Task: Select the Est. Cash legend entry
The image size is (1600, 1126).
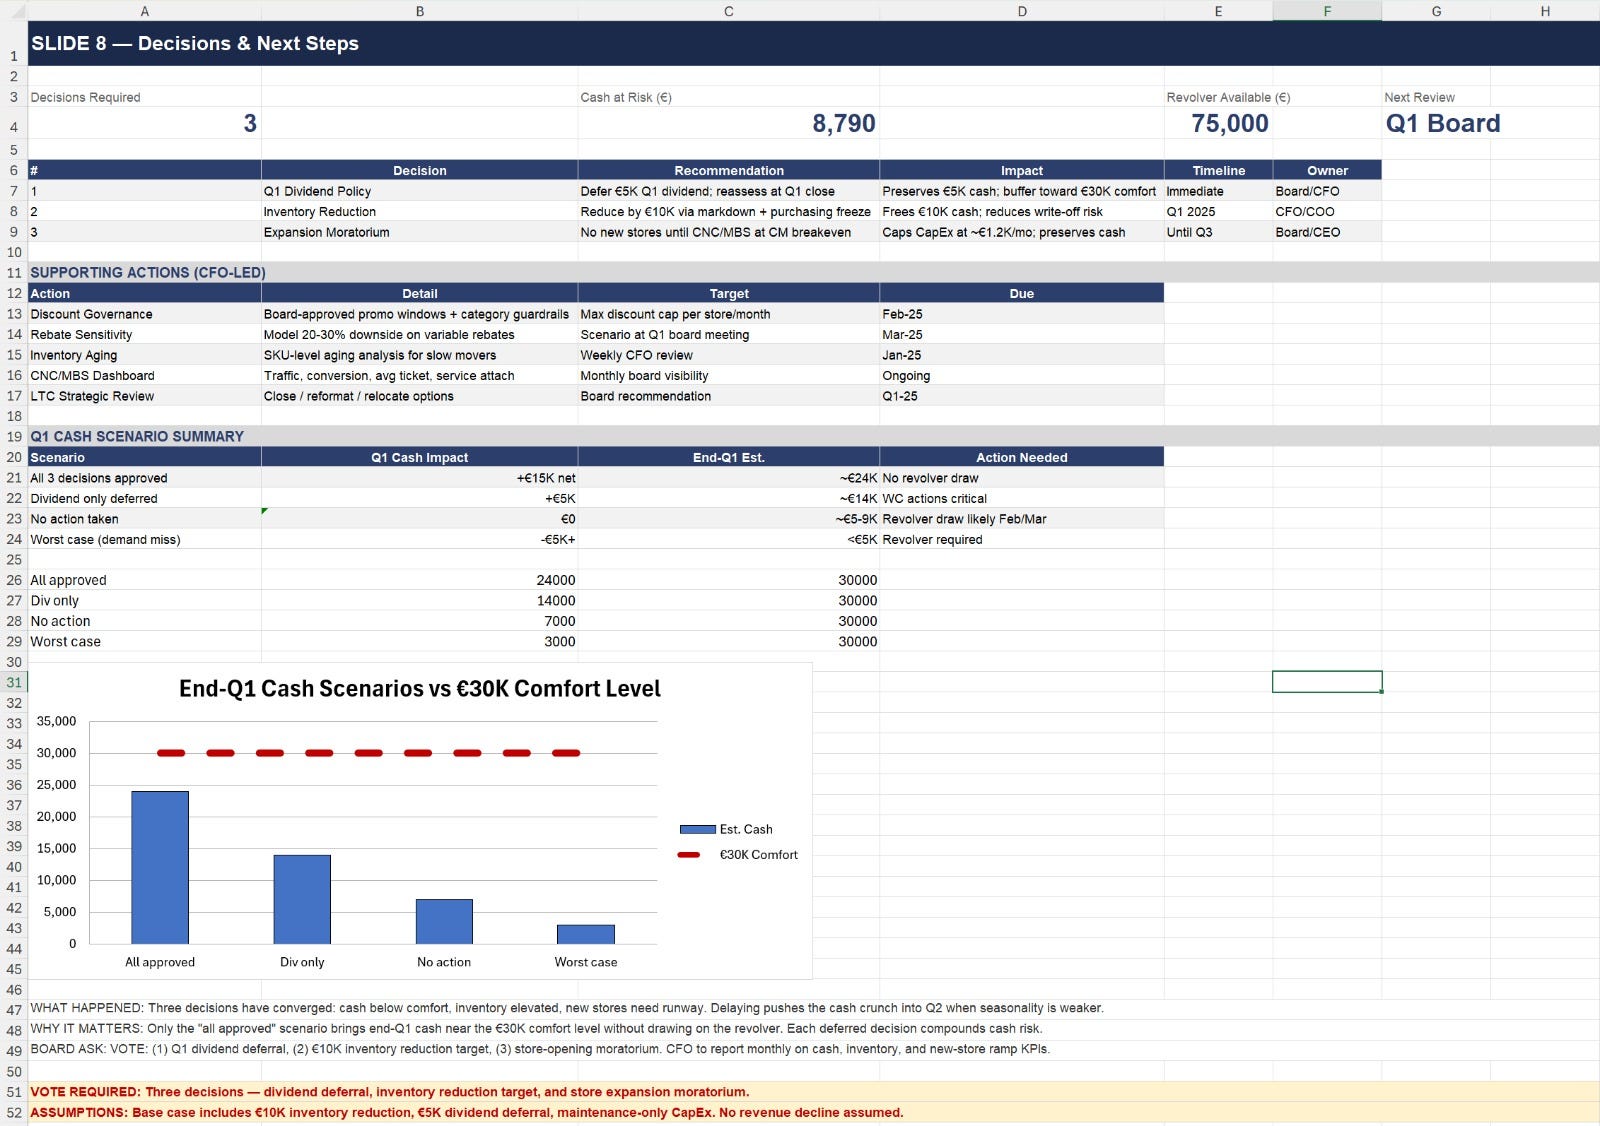Action: point(726,829)
